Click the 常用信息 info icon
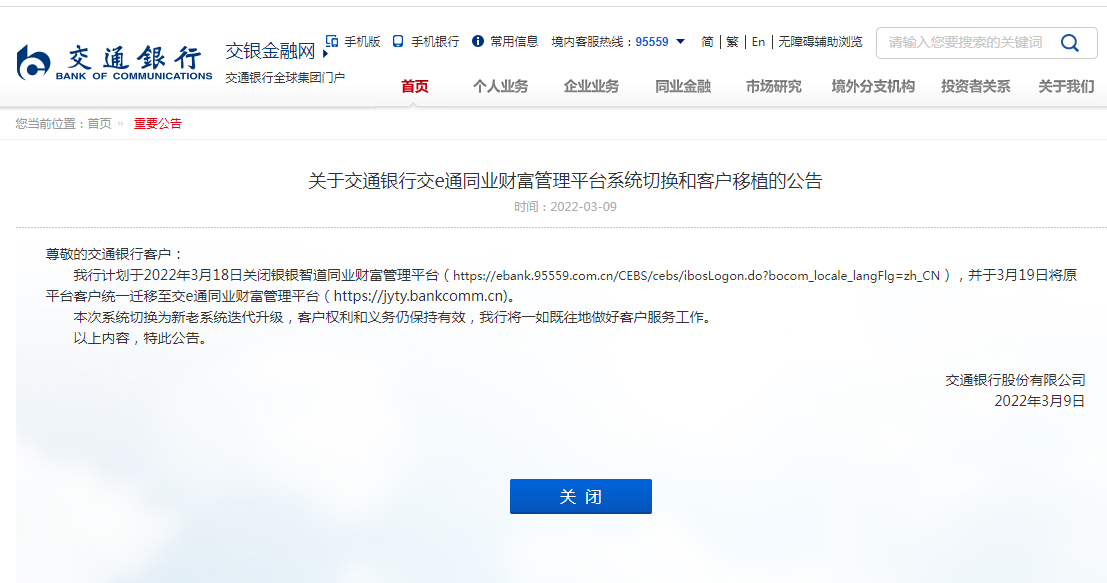The width and height of the screenshot is (1107, 583). point(478,42)
